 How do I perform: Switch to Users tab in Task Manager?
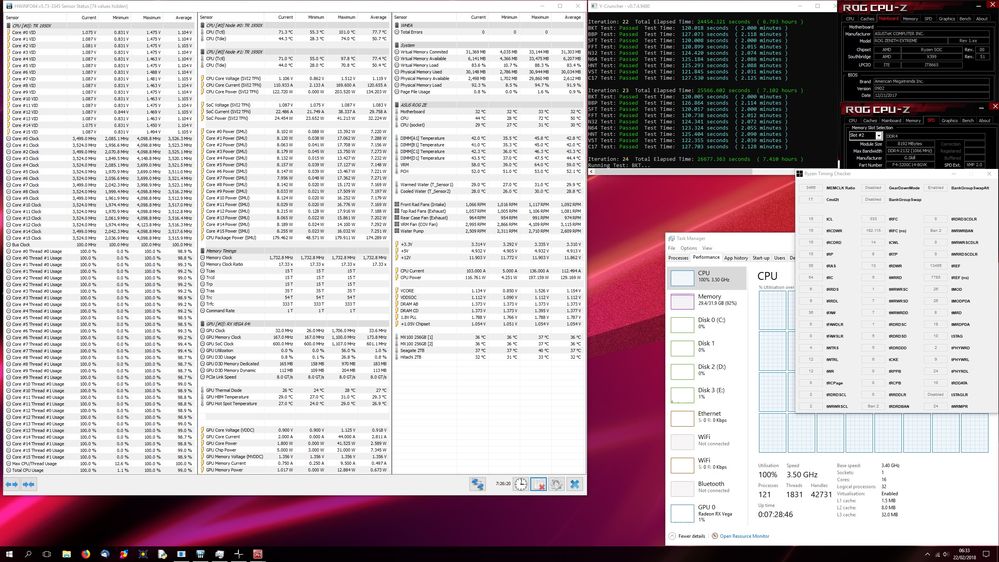780,258
